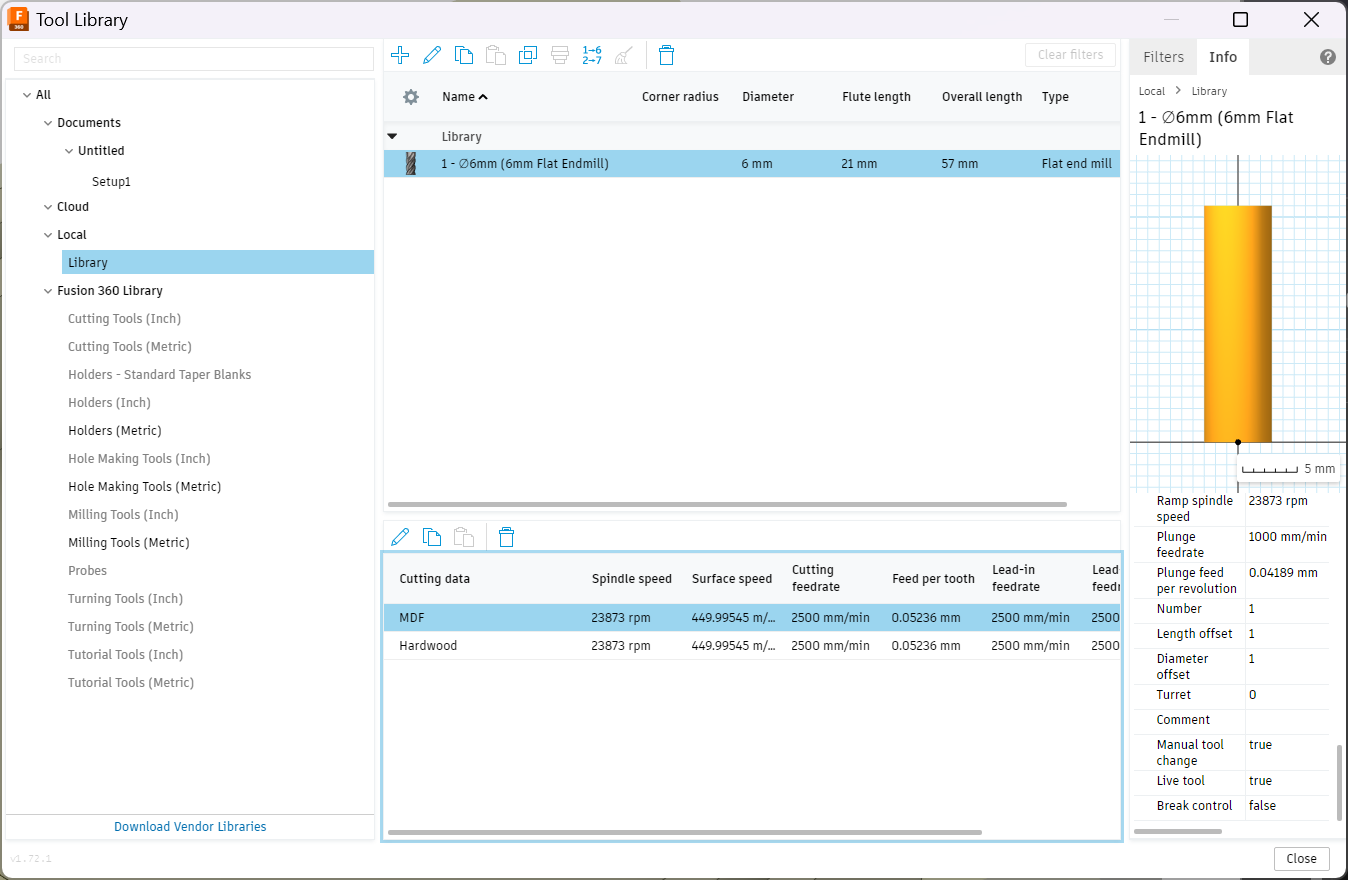This screenshot has width=1348, height=880.
Task: Click the gear icon for column settings
Action: click(410, 97)
